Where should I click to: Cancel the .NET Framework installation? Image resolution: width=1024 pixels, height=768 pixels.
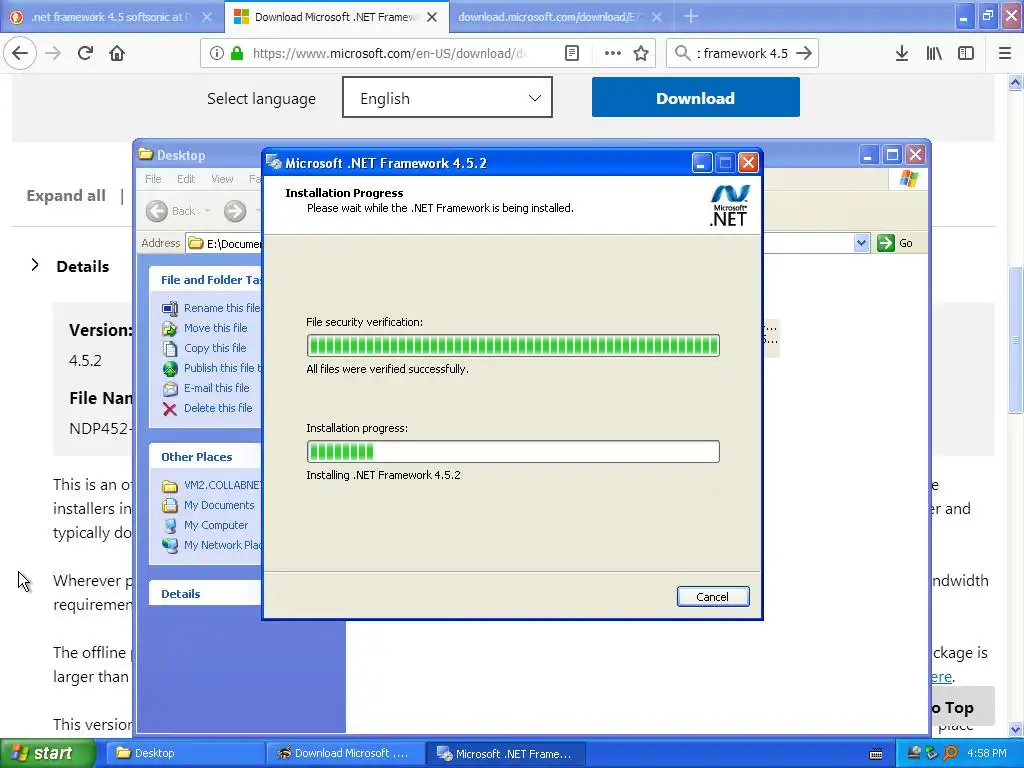712,596
